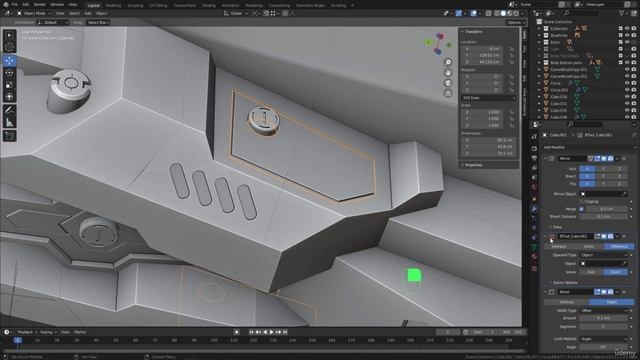Select the Scale tool in viewport toolbar
Screen dimensions: 640x360
tap(9, 85)
